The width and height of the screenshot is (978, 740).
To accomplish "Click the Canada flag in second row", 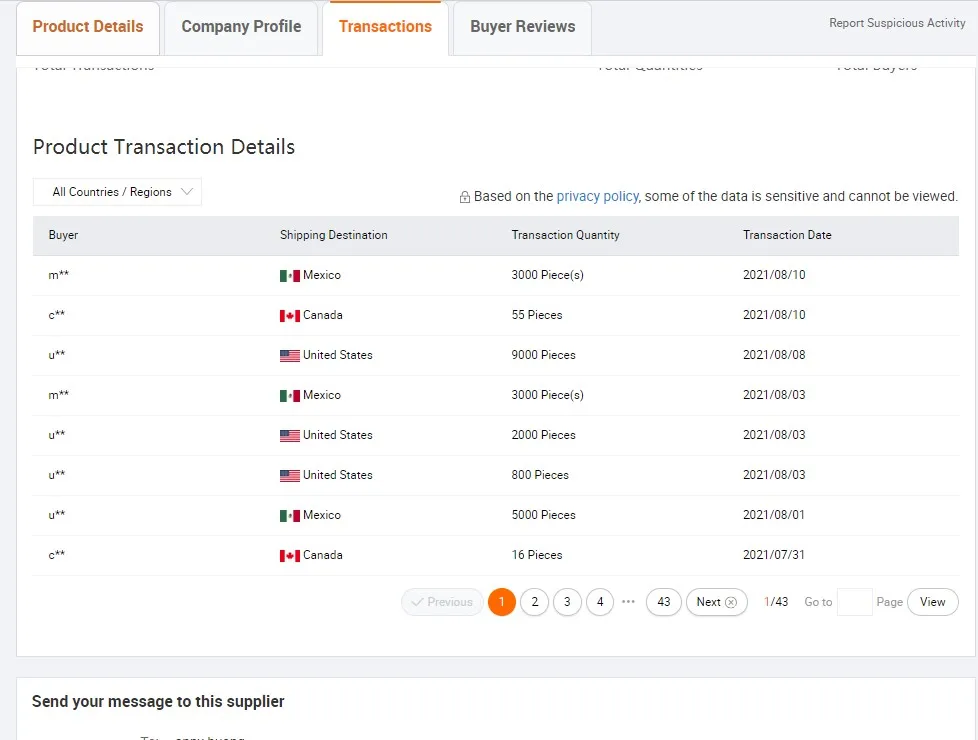I will tap(289, 316).
